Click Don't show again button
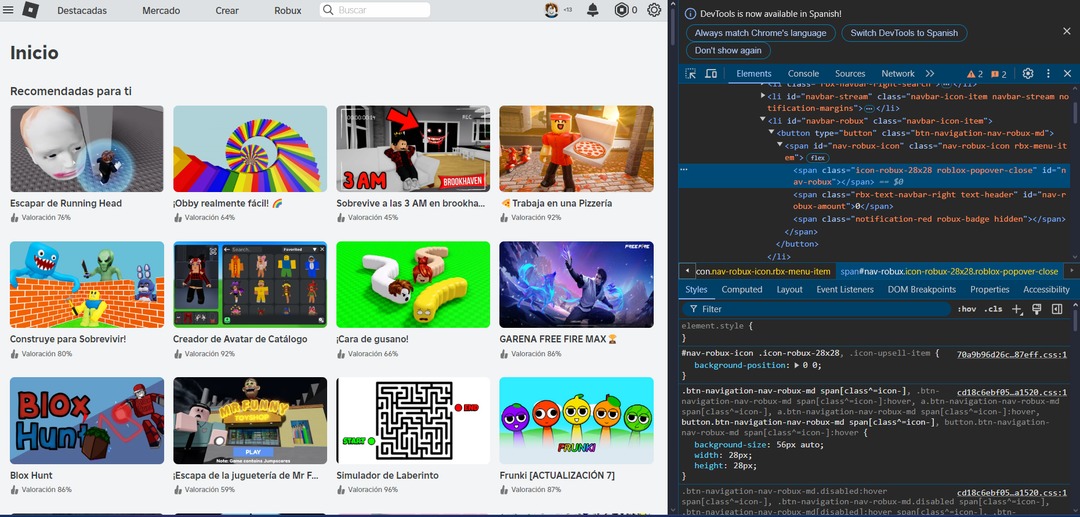Image resolution: width=1080 pixels, height=517 pixels. (x=728, y=50)
